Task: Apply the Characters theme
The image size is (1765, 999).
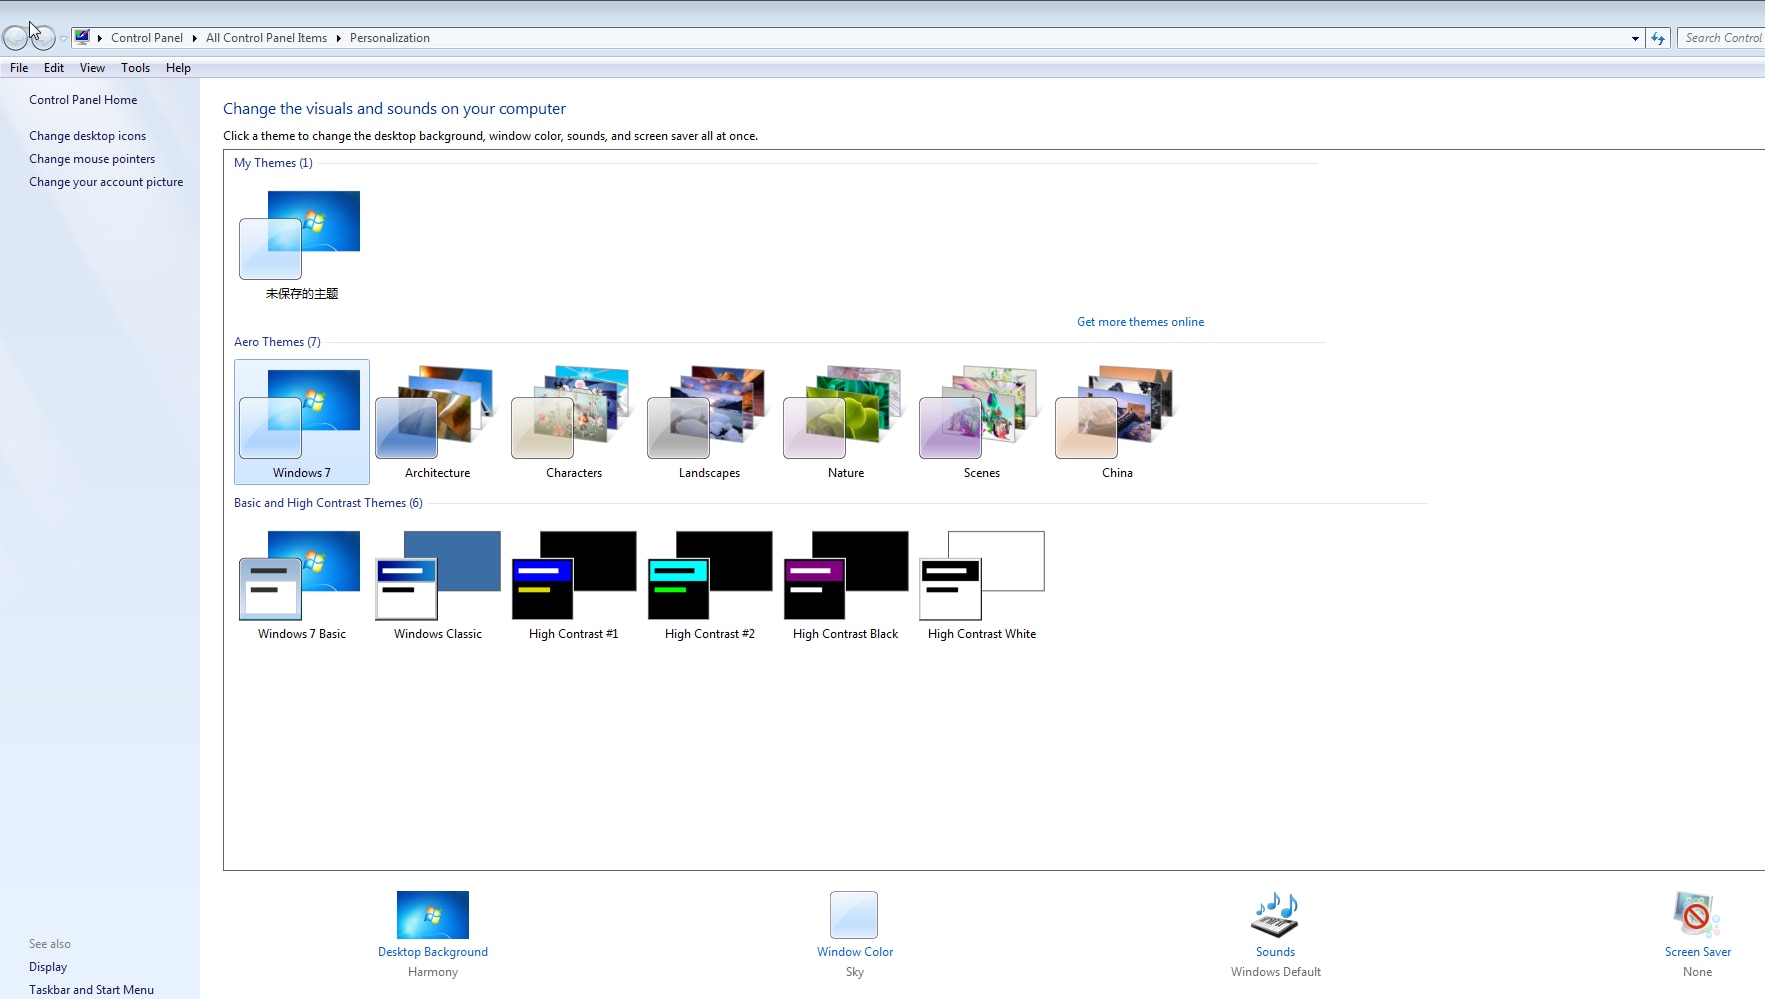Action: (x=573, y=422)
